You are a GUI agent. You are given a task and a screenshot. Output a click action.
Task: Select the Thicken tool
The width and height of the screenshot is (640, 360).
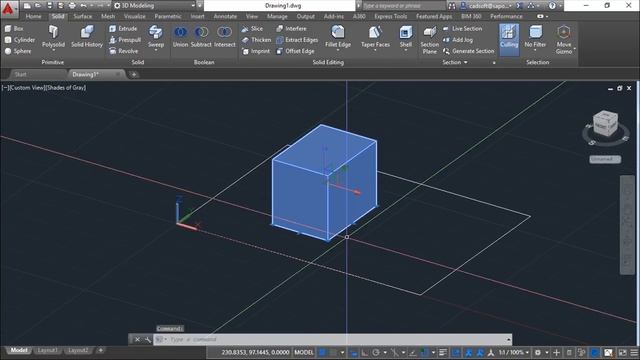pos(256,40)
